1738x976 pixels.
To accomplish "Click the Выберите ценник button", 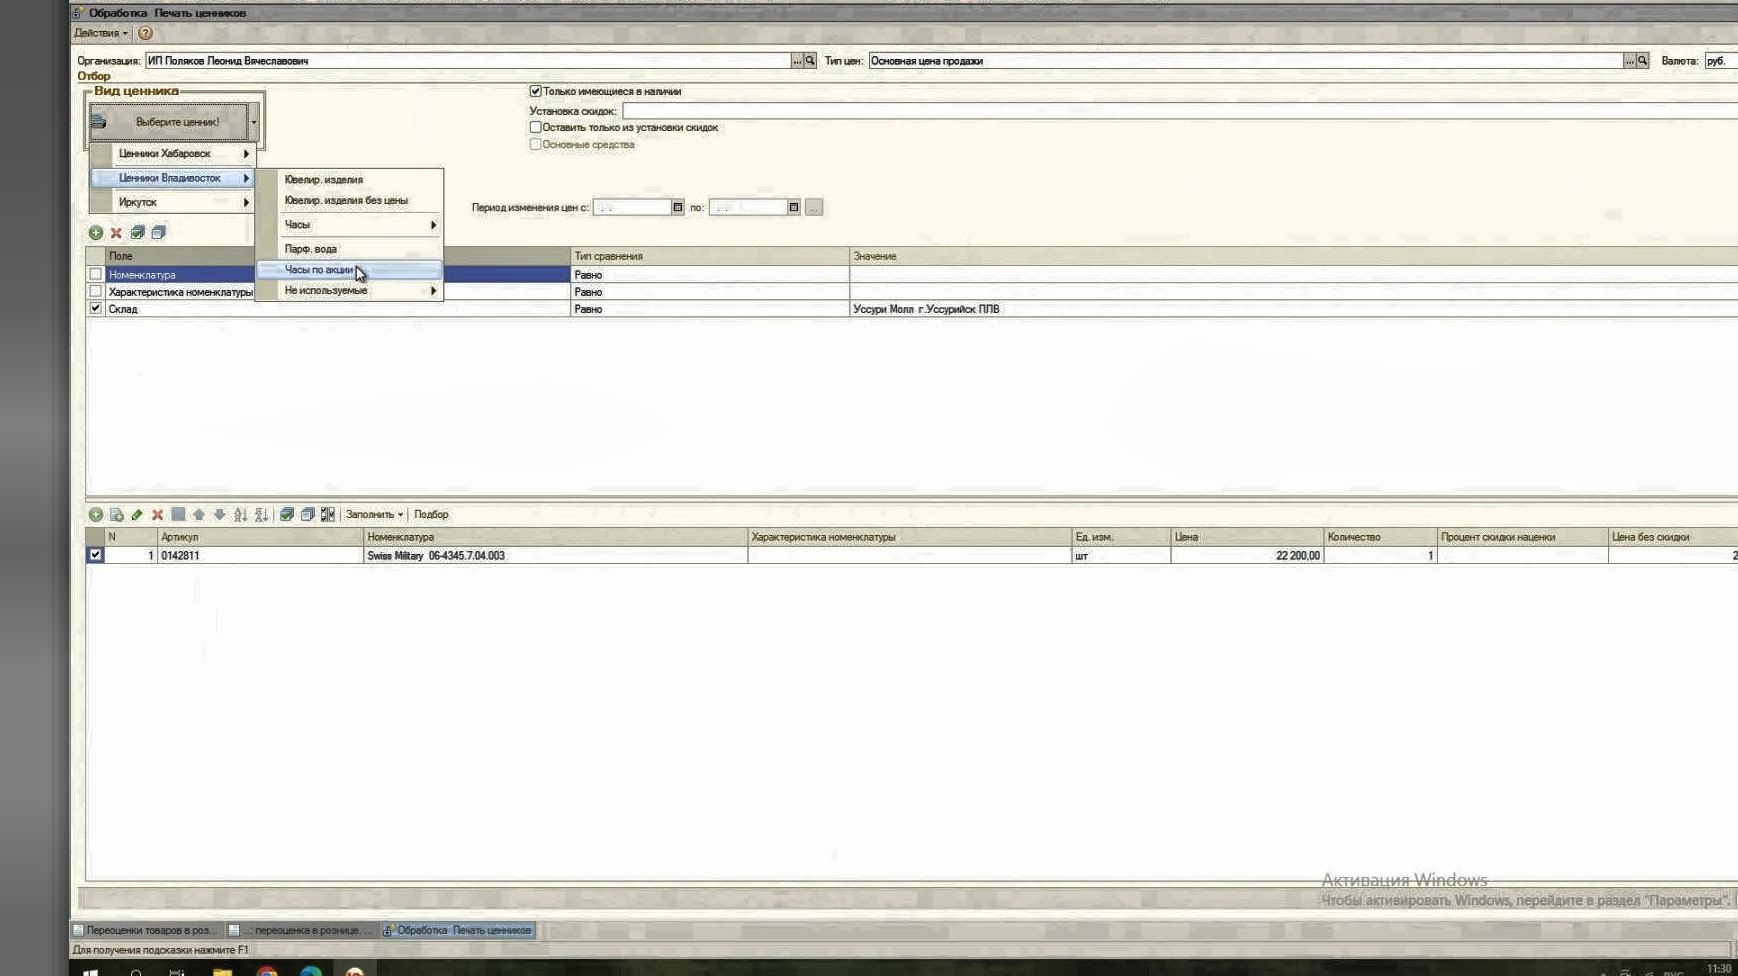I will tap(168, 122).
